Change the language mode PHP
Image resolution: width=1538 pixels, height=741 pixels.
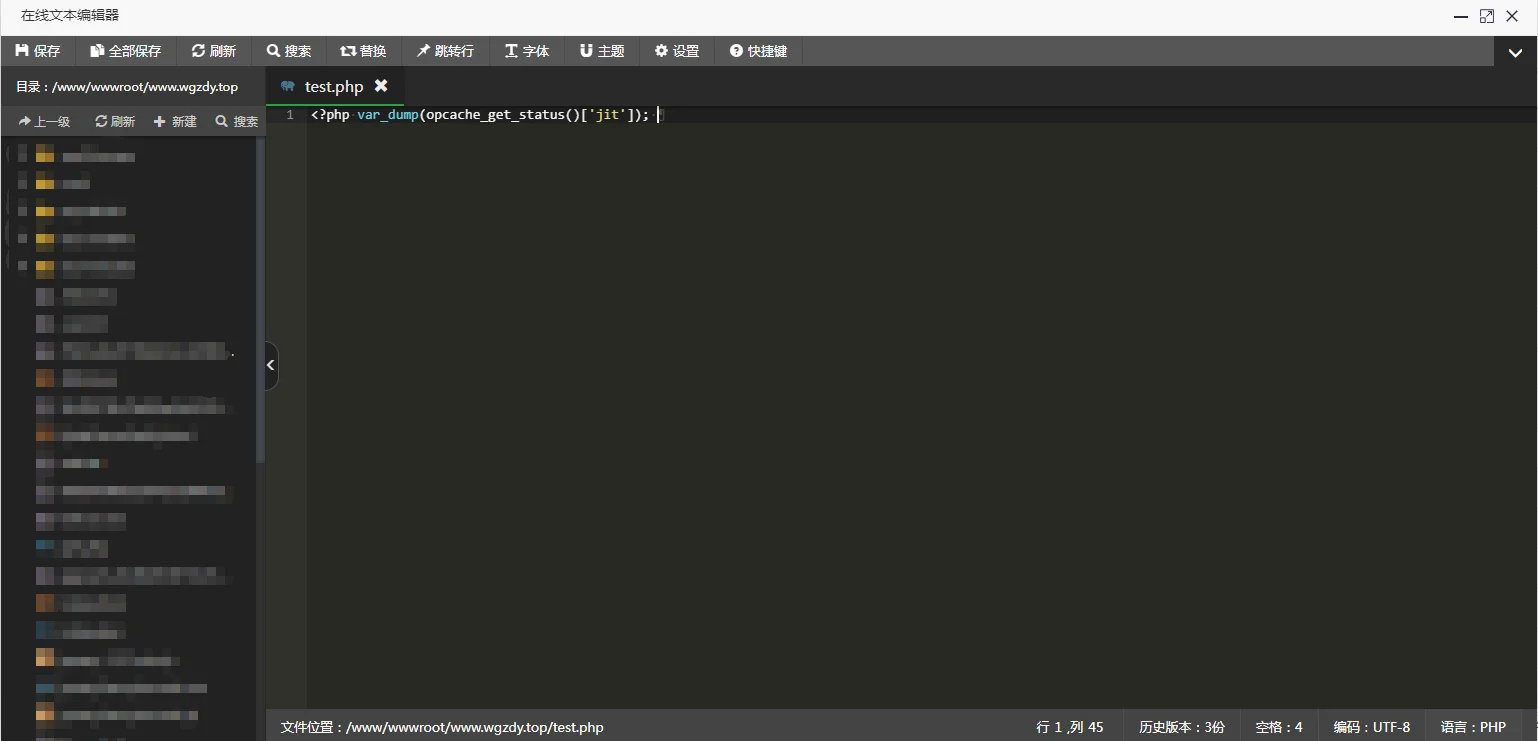pyautogui.click(x=1473, y=727)
